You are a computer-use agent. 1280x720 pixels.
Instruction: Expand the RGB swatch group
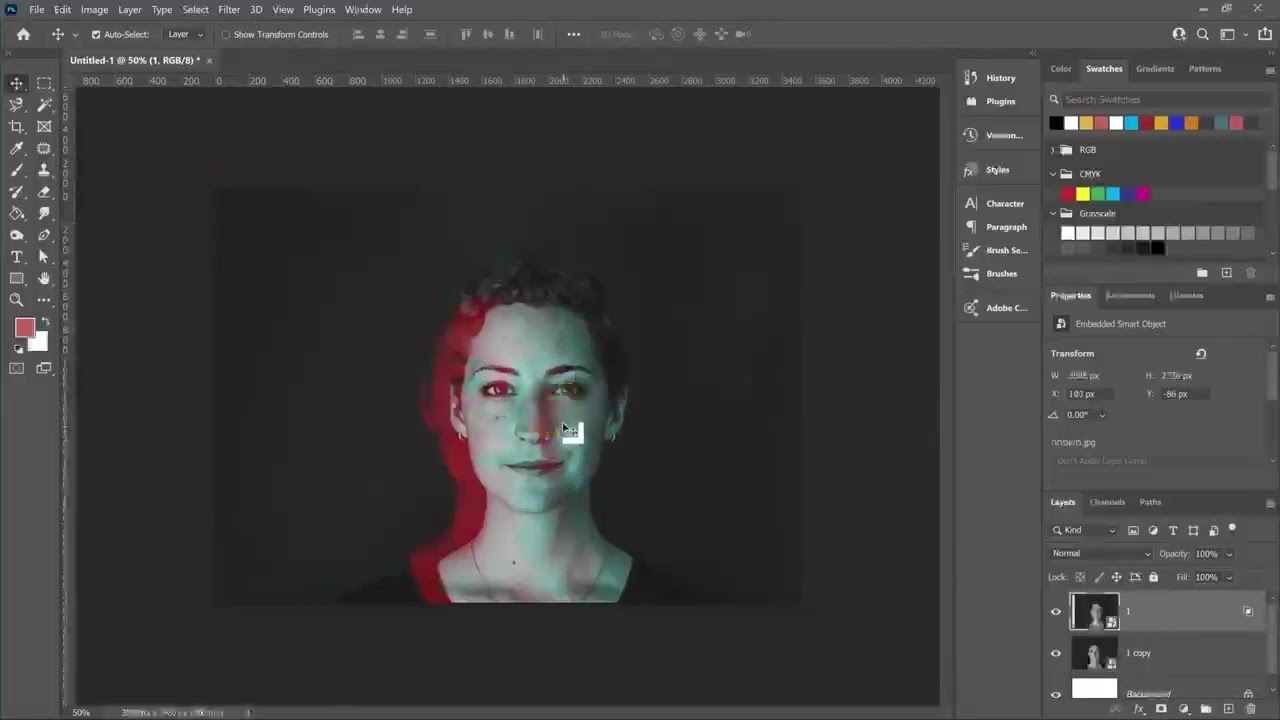click(x=1052, y=150)
